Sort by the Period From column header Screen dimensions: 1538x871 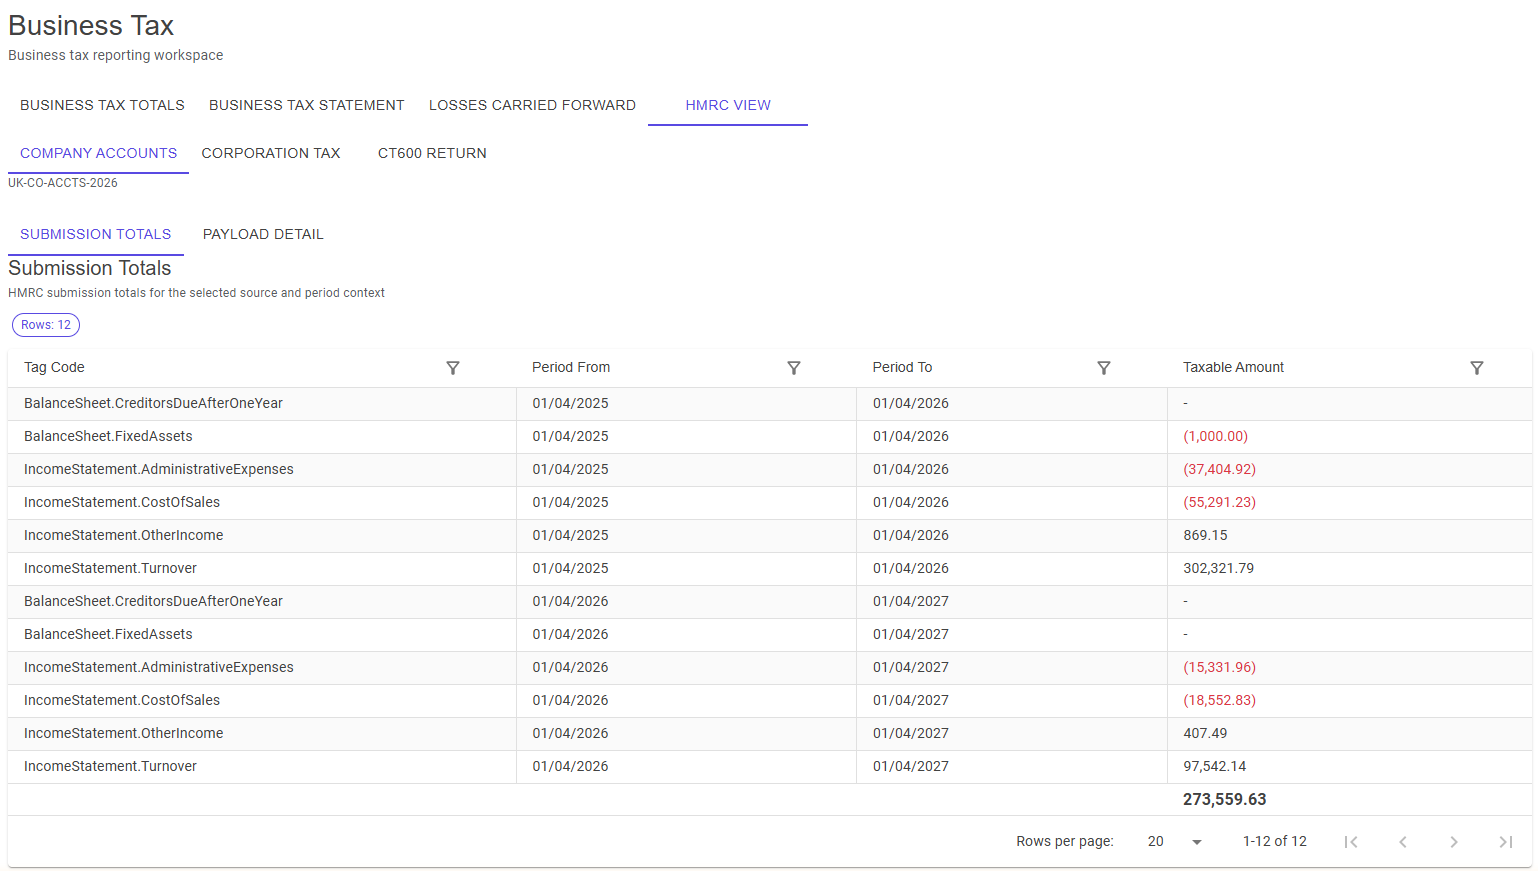(x=571, y=367)
